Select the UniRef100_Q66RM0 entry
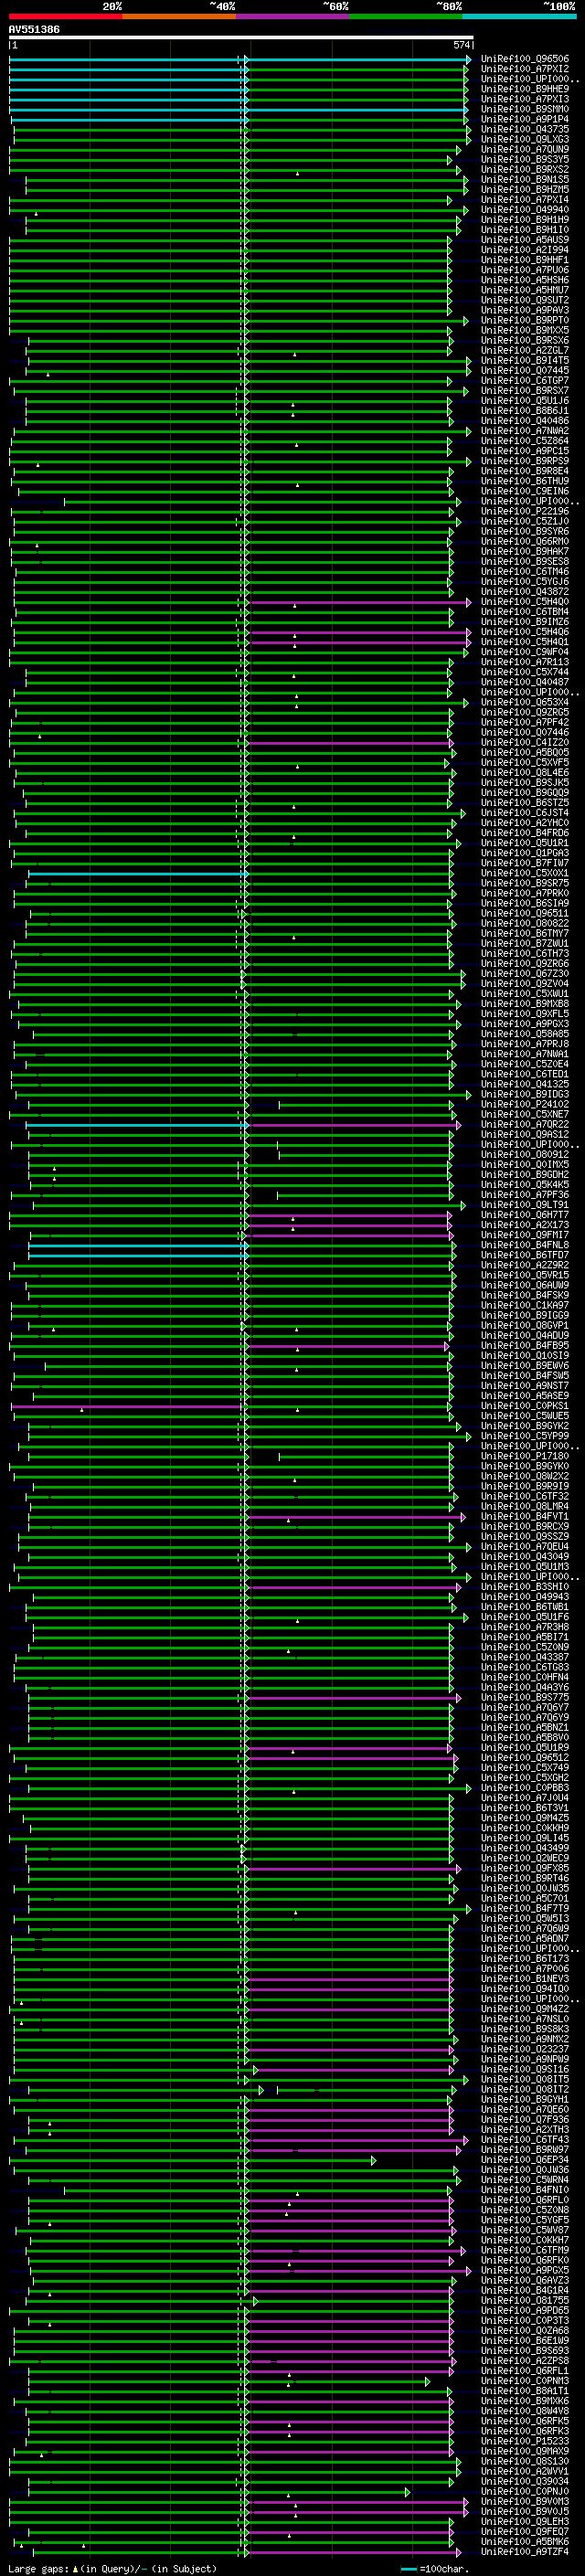 [525, 541]
